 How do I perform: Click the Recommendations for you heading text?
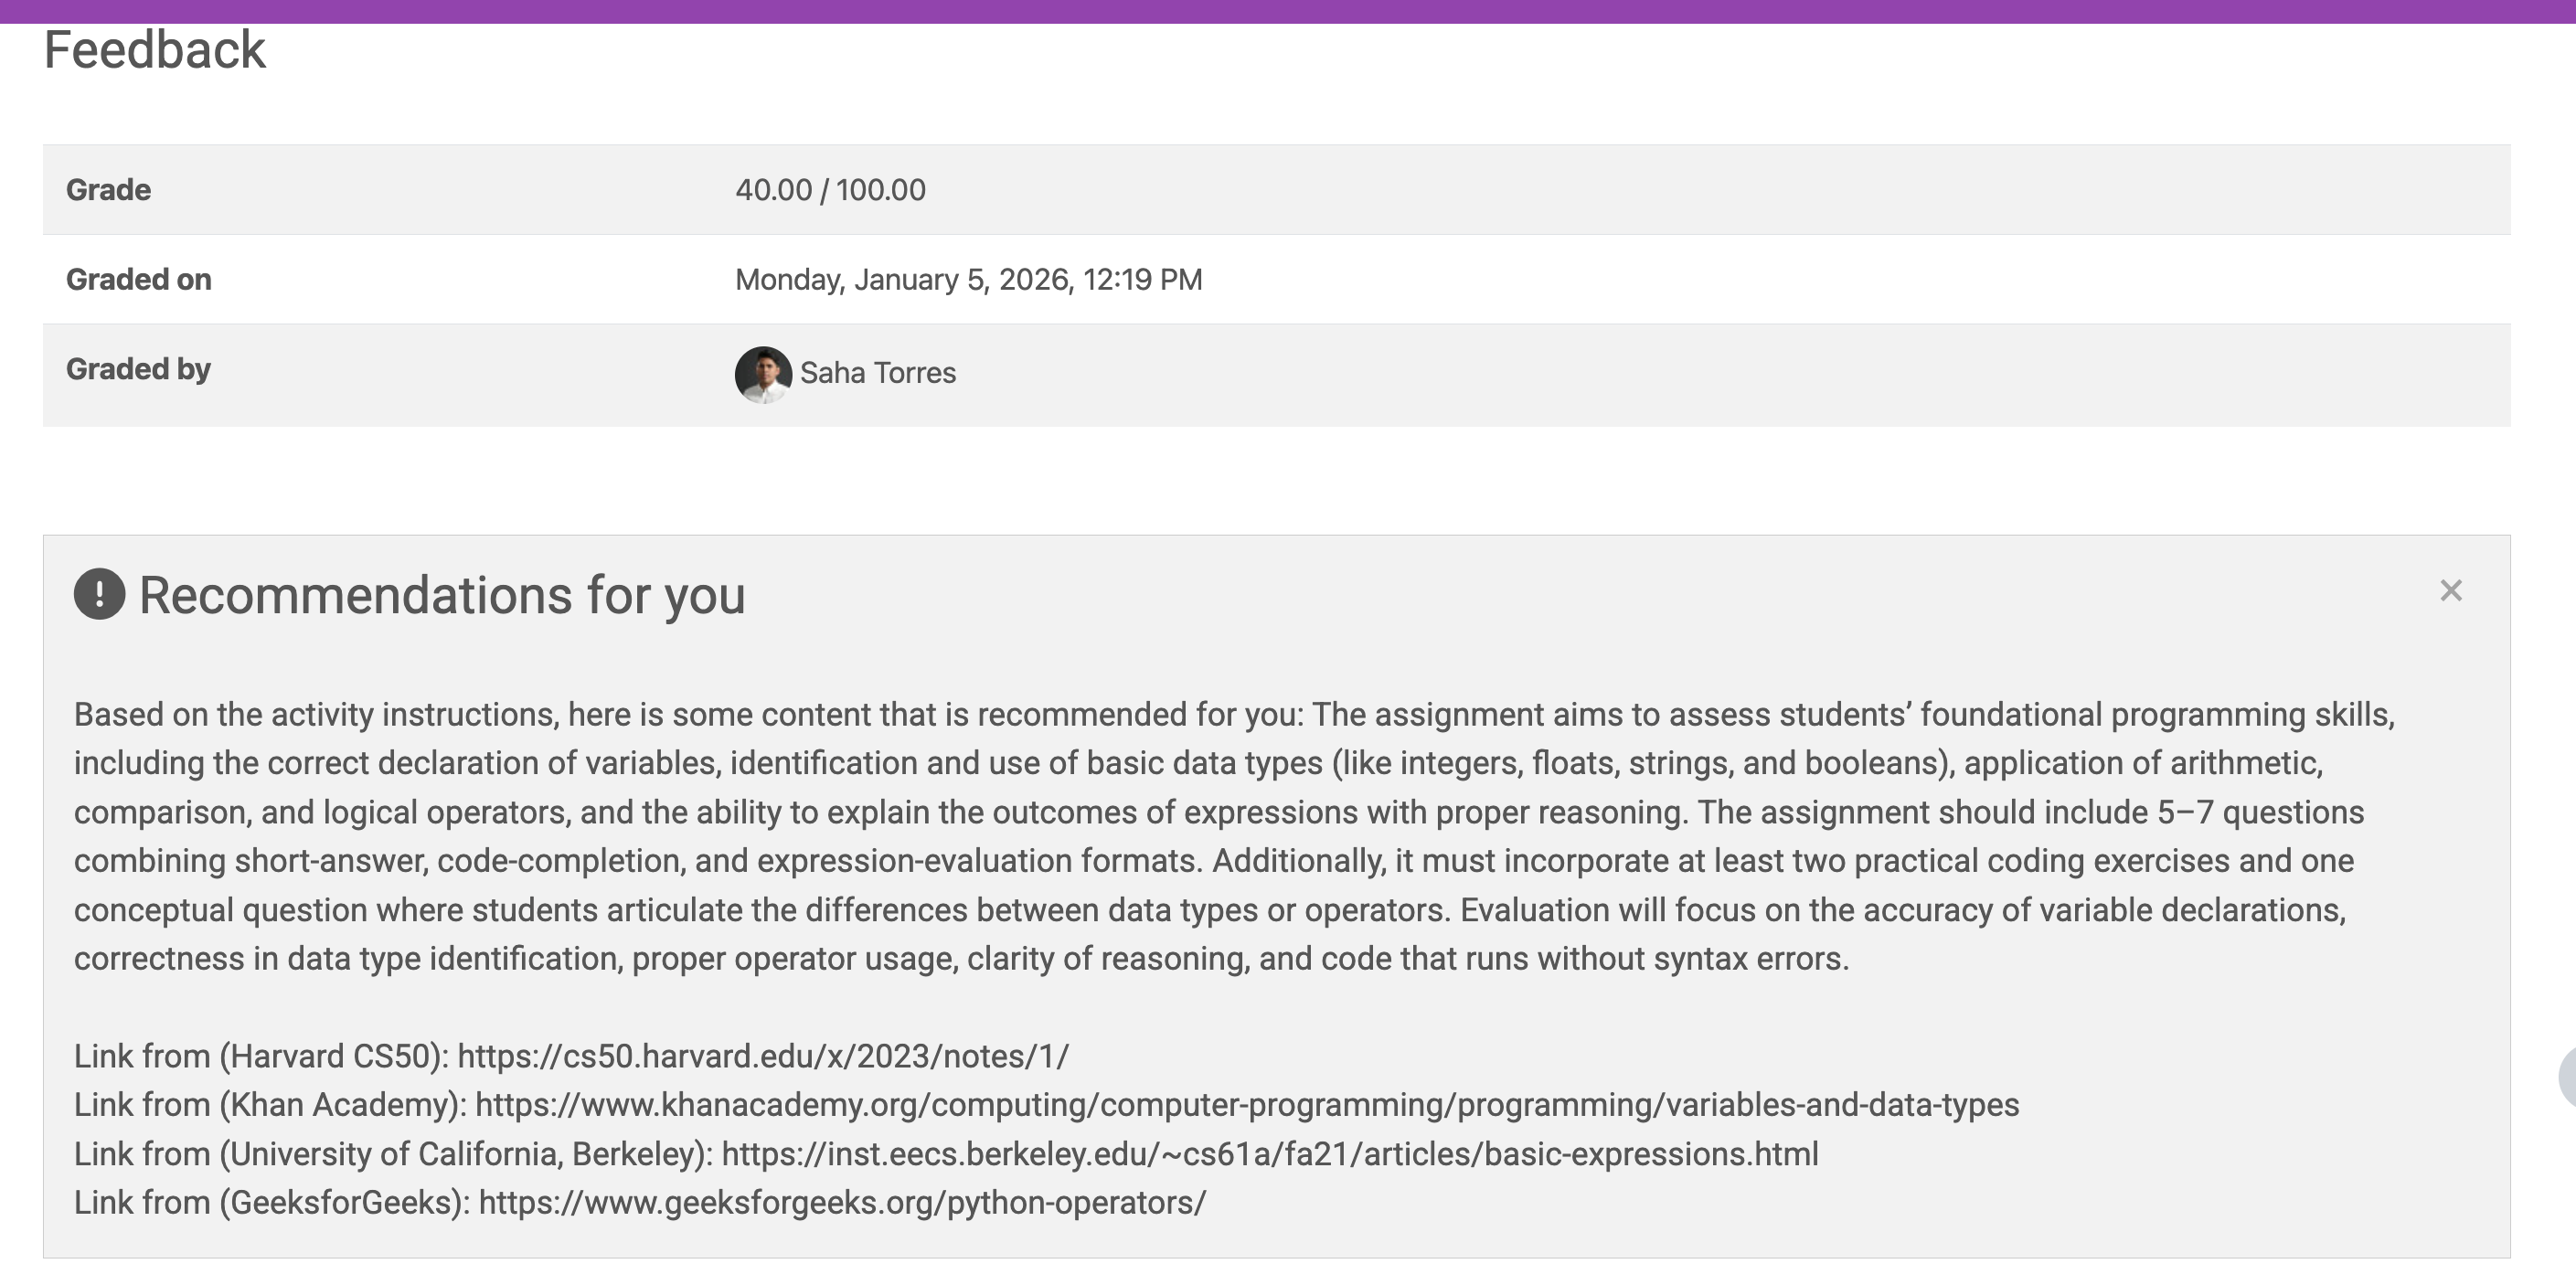pos(442,595)
